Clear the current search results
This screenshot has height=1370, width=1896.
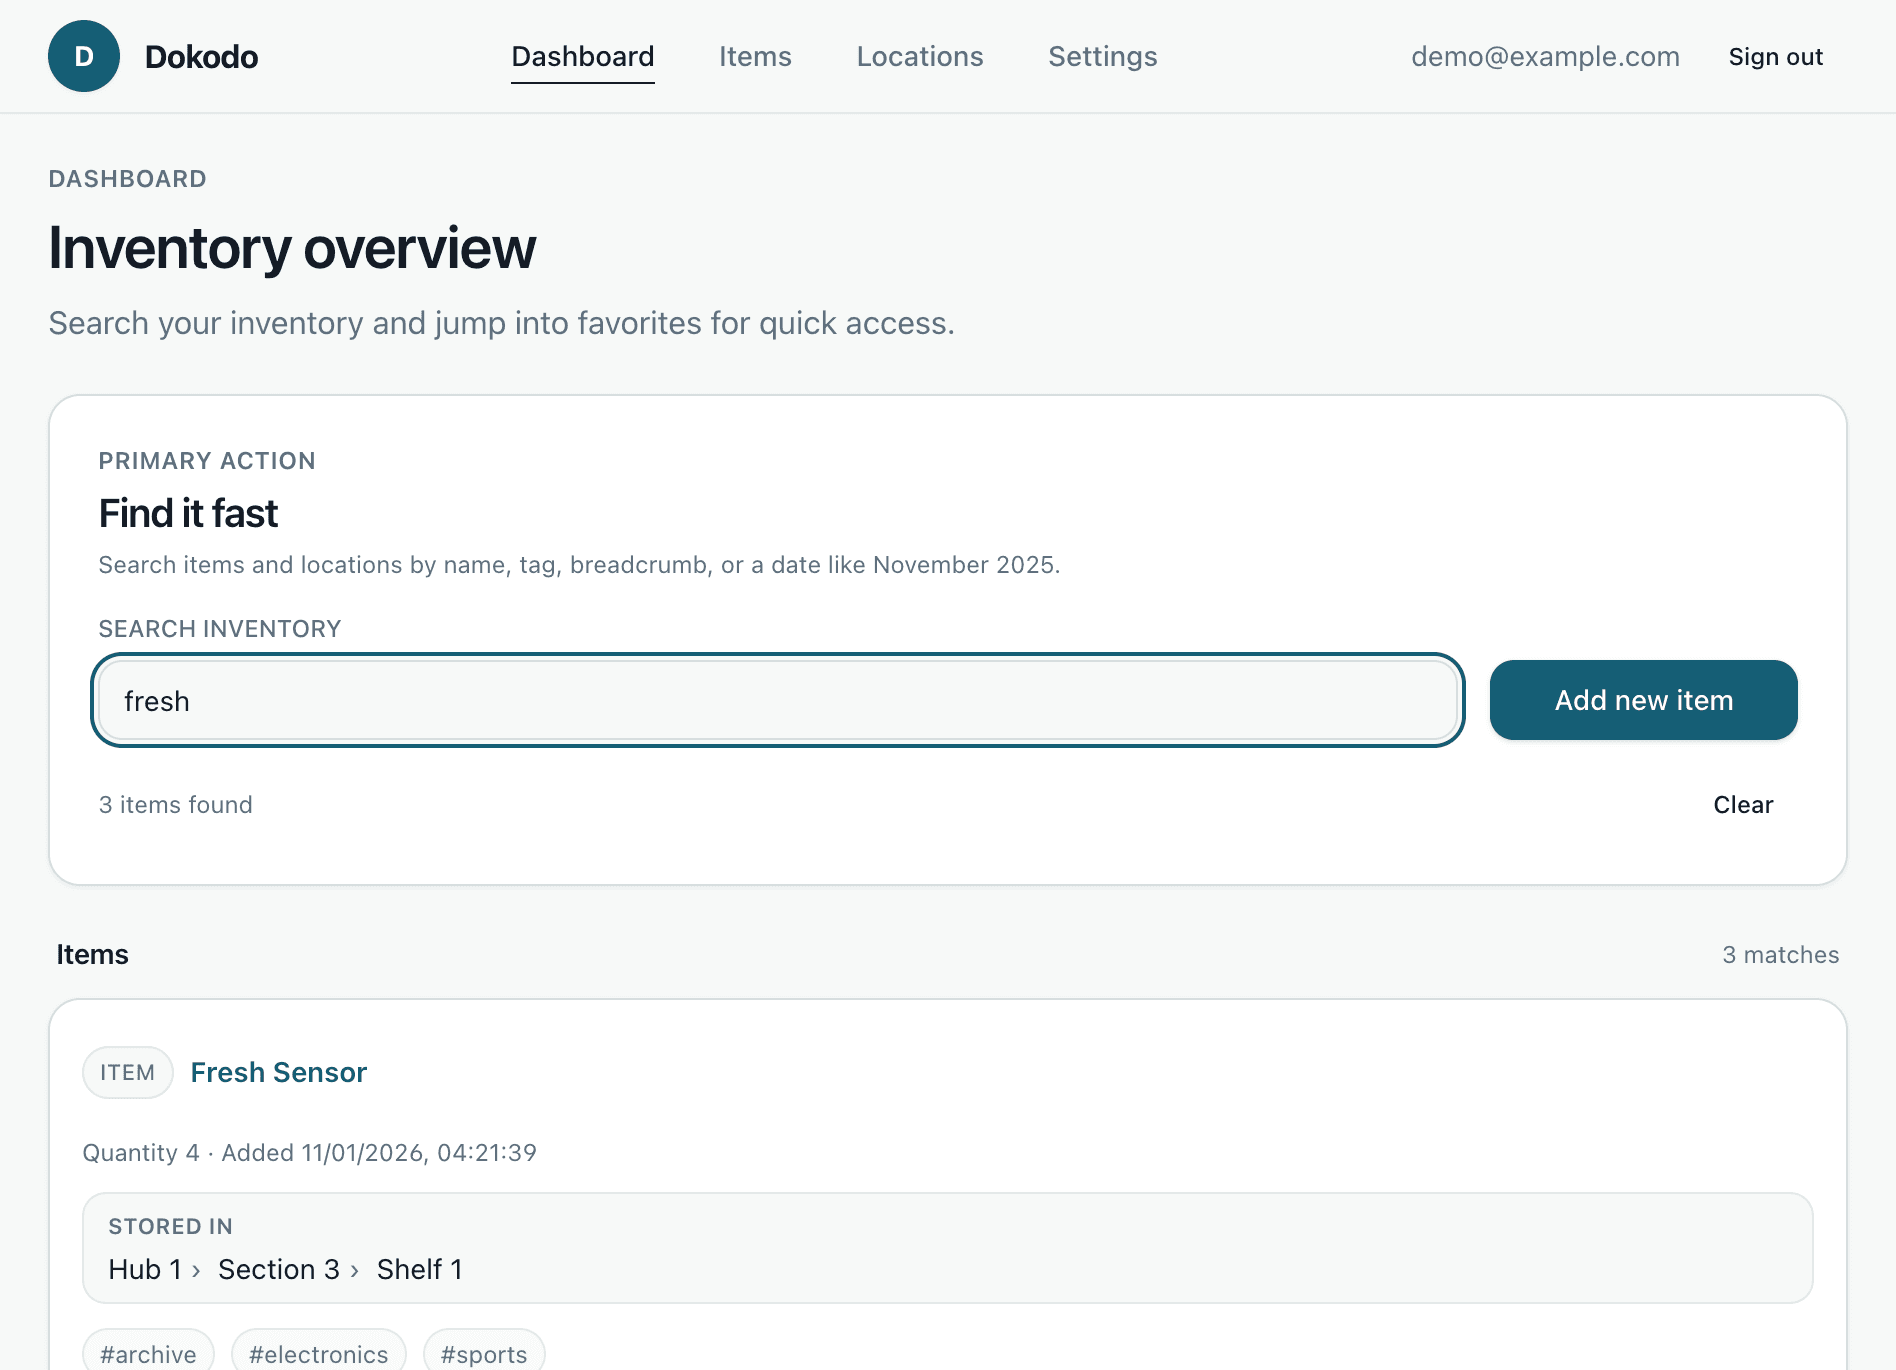click(1743, 804)
